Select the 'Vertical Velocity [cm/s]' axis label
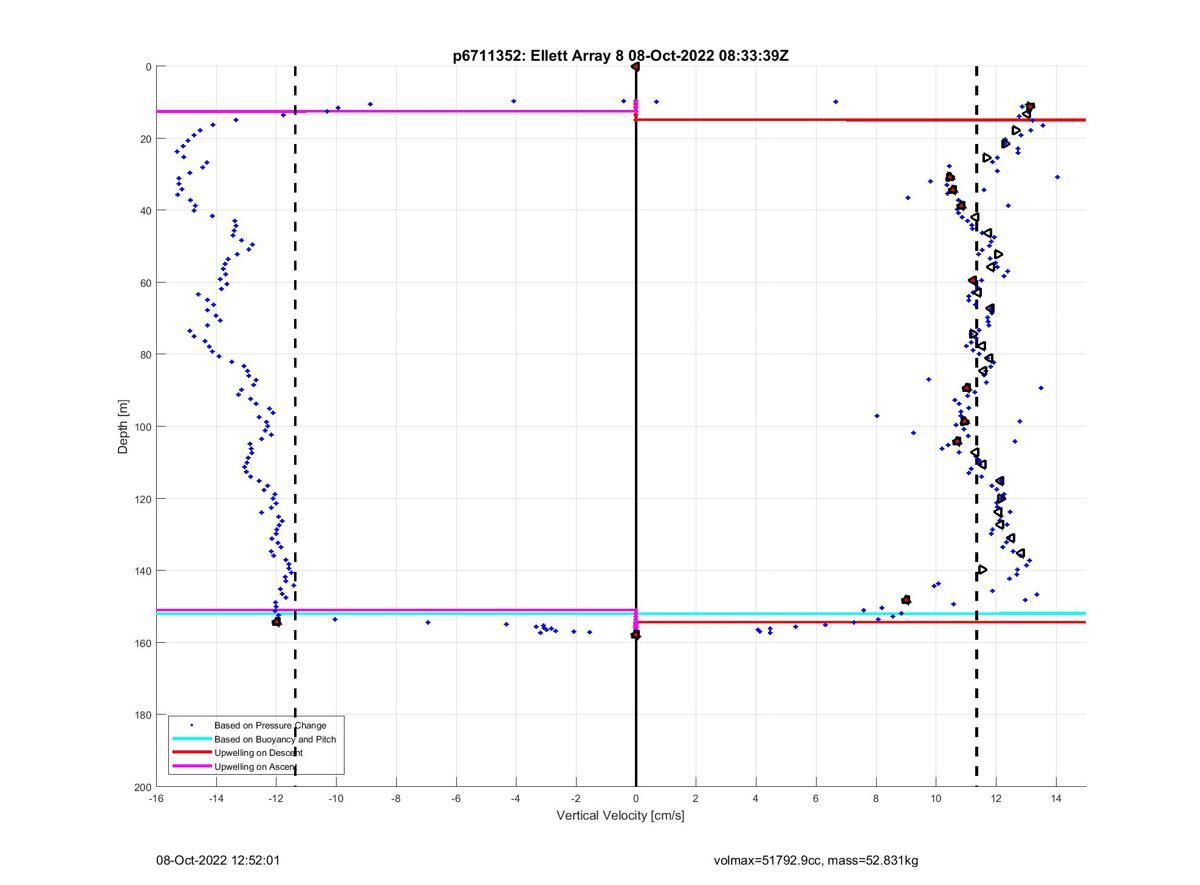 click(x=620, y=815)
